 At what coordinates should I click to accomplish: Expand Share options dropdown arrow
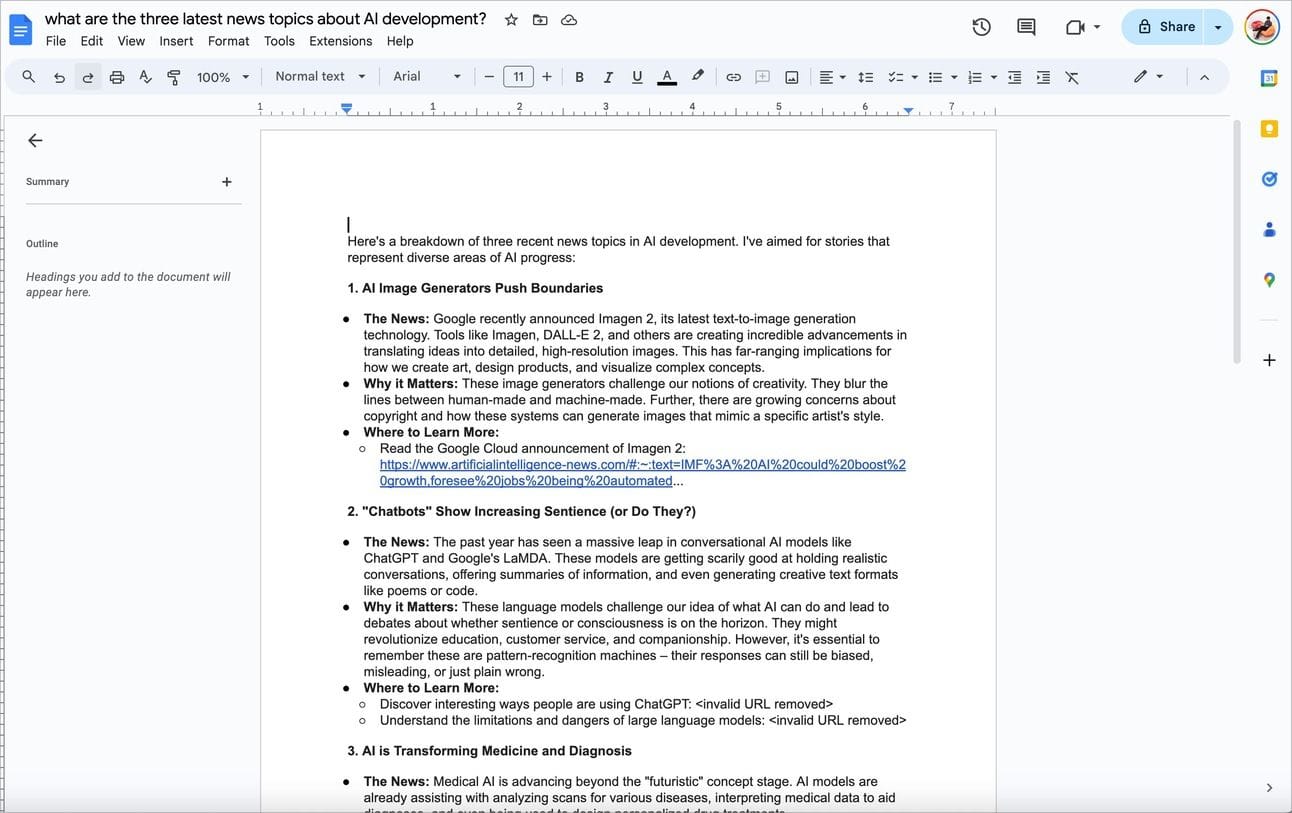tap(1218, 27)
